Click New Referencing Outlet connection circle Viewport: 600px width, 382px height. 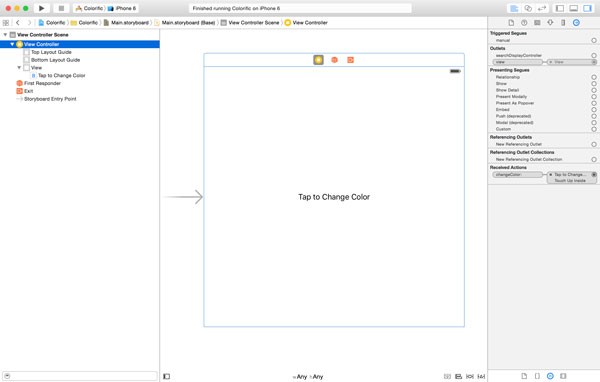[x=593, y=144]
